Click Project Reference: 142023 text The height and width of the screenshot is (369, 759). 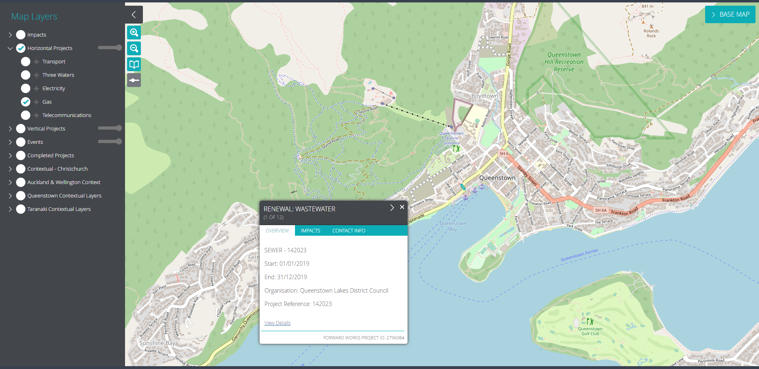298,304
